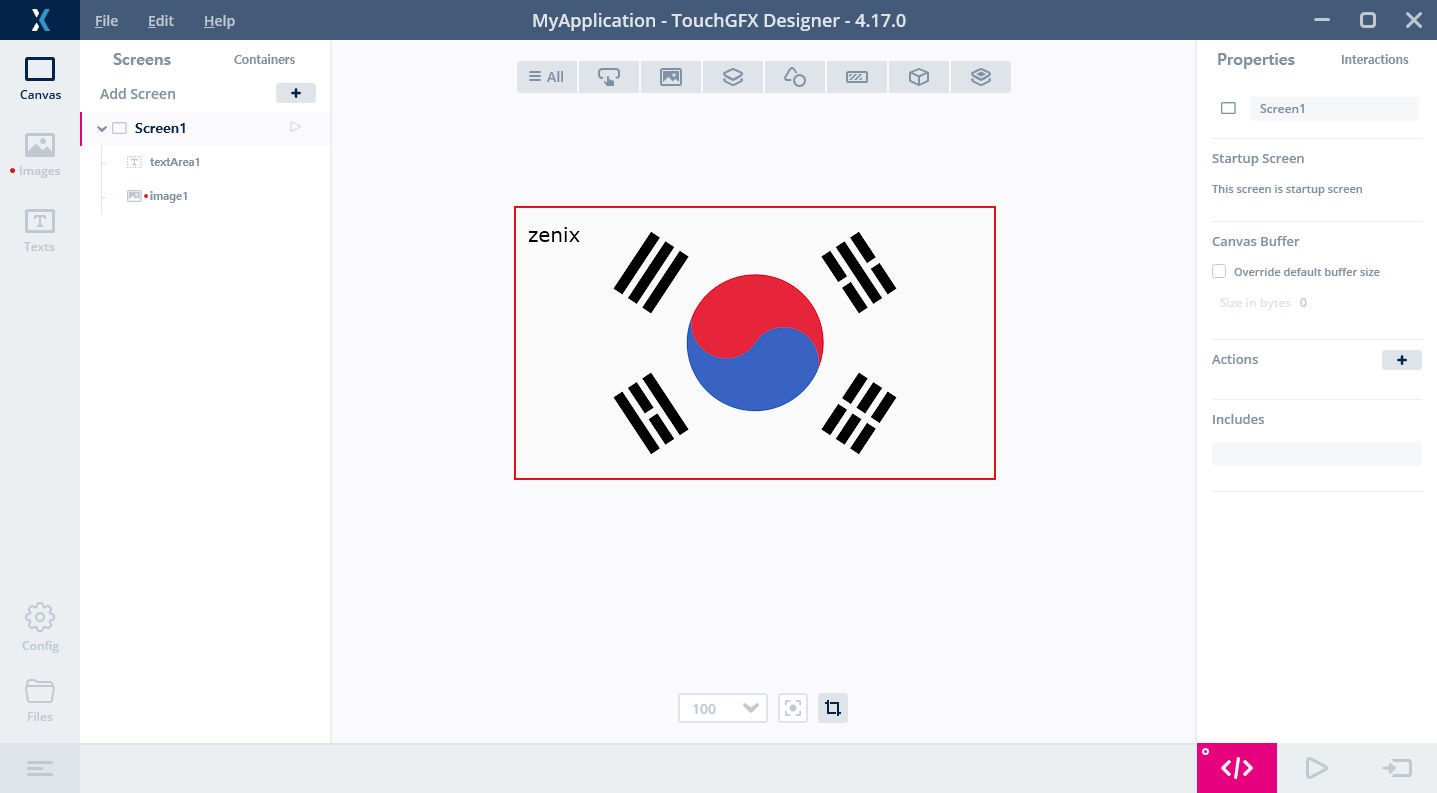Open the Progress indicators widget category
Screen dimensions: 1437x793
[x=857, y=77]
